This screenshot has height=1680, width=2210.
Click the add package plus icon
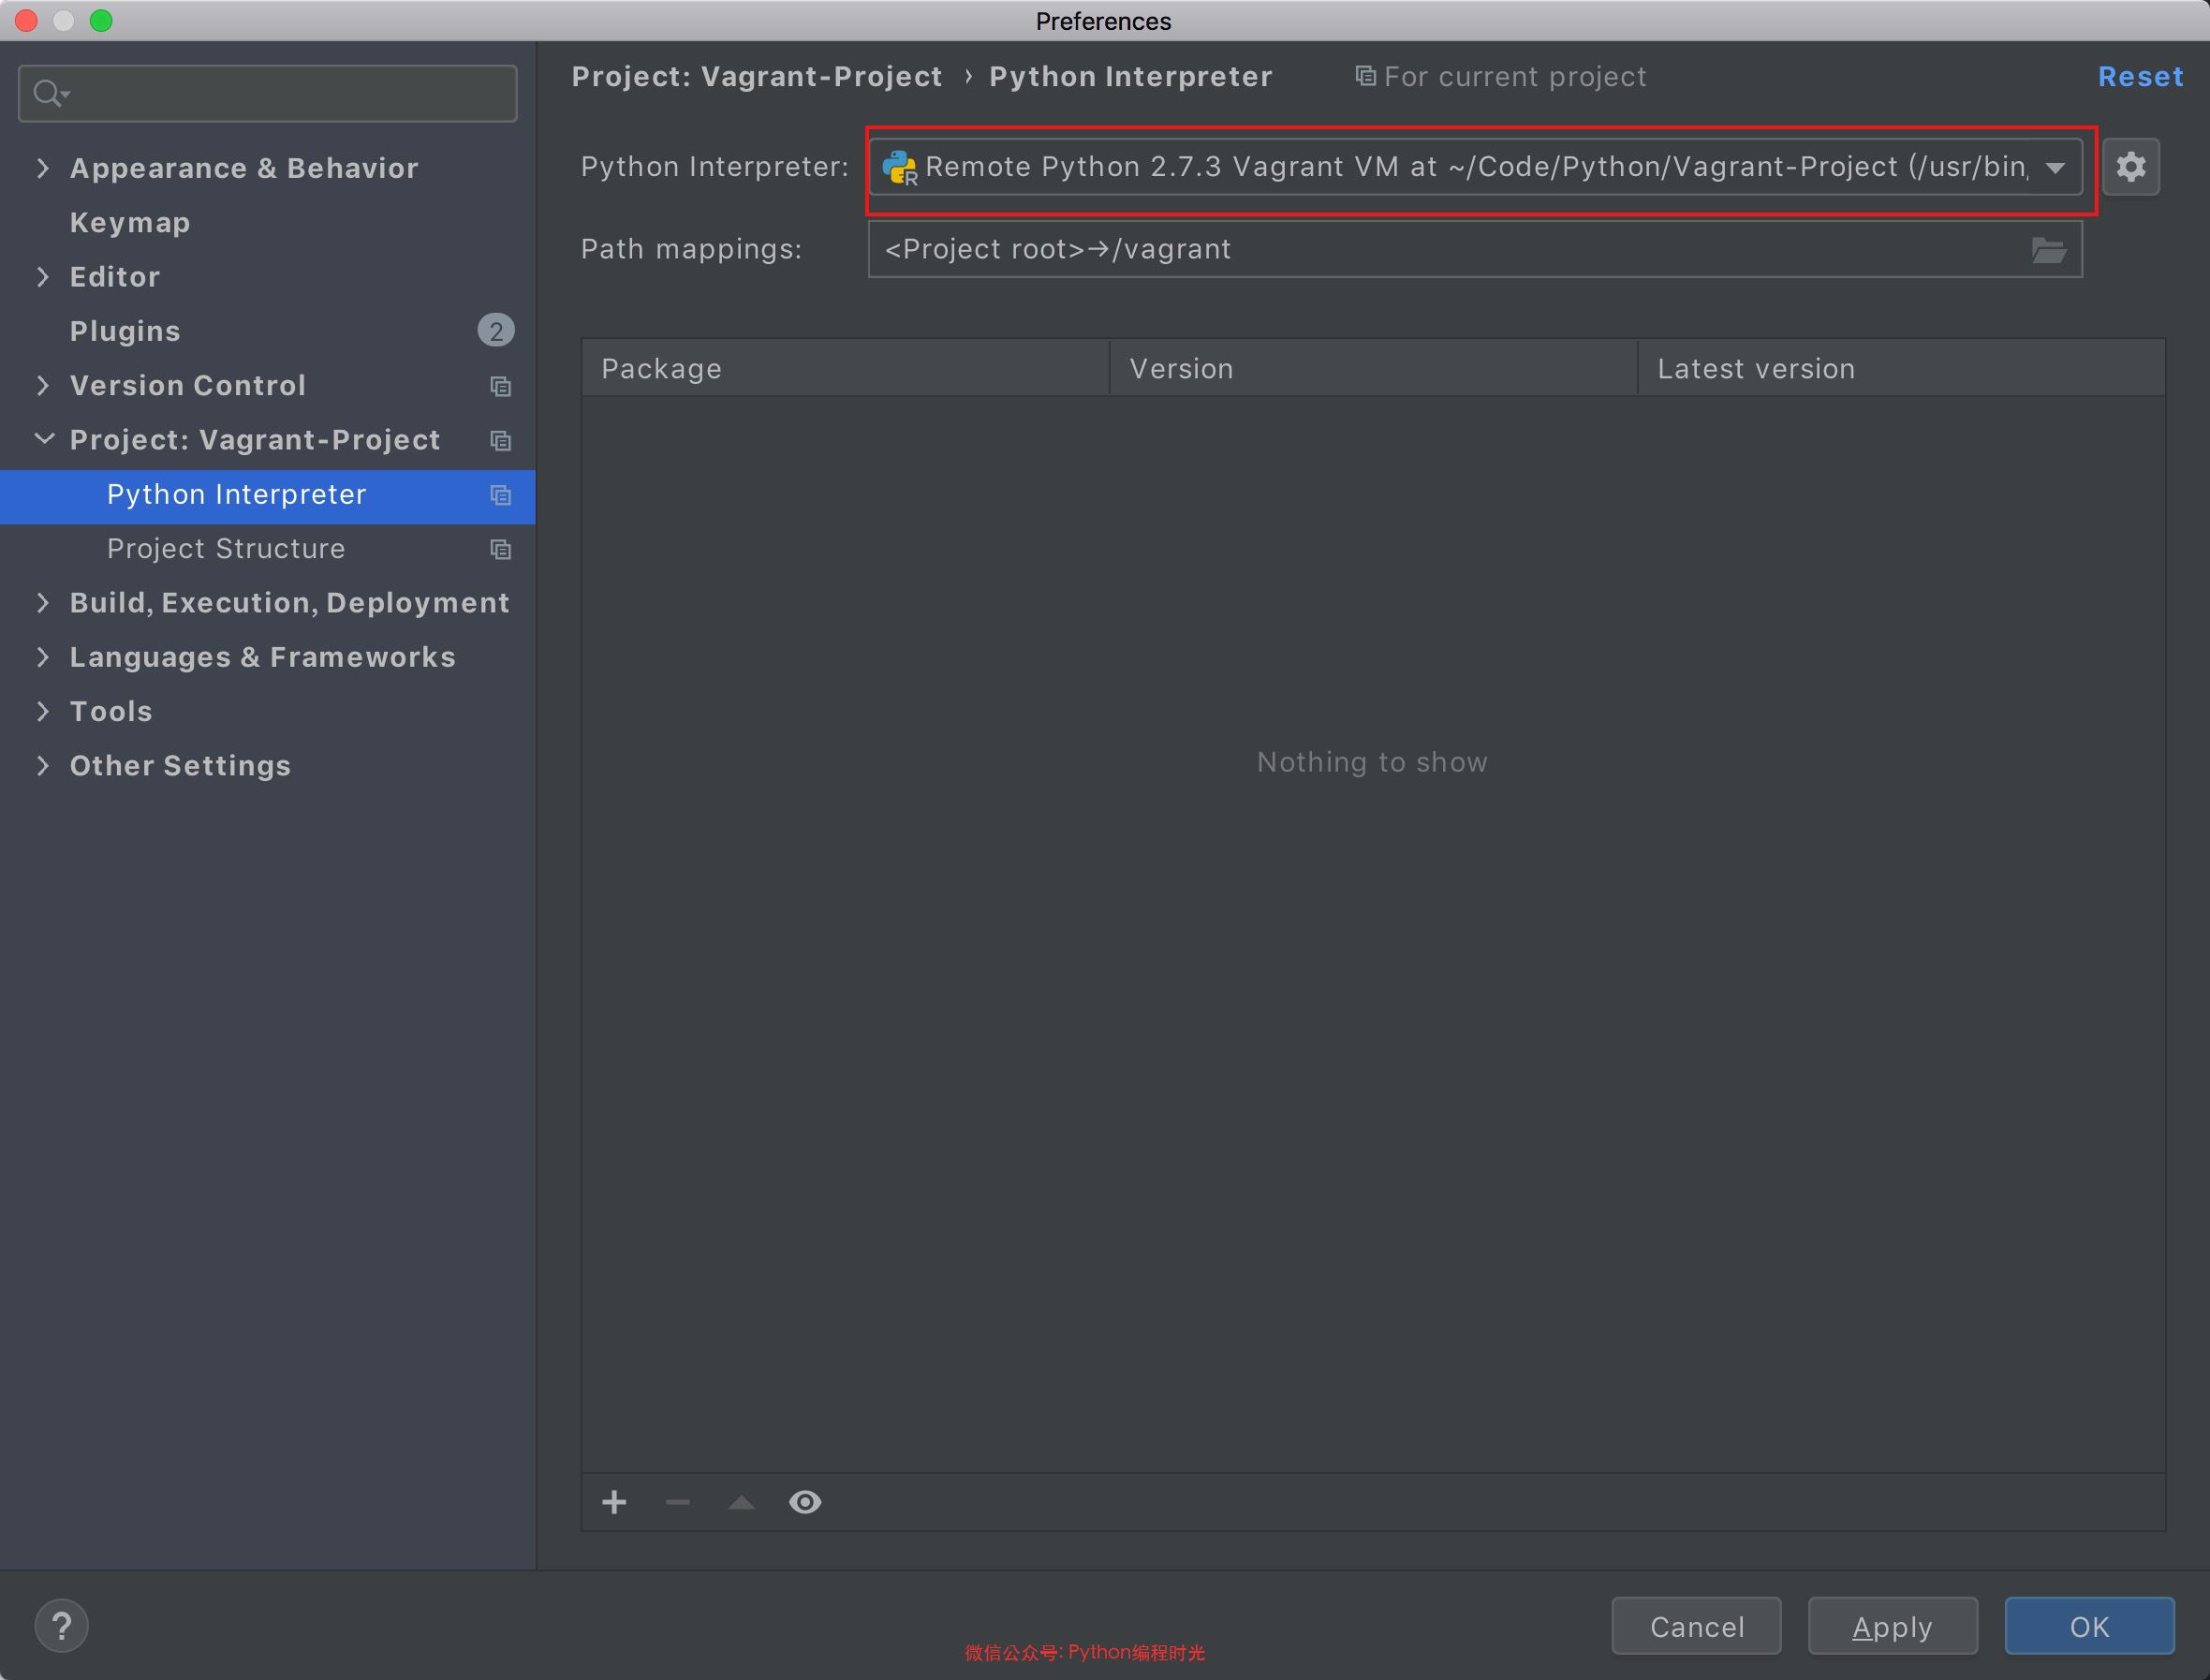pyautogui.click(x=614, y=1502)
